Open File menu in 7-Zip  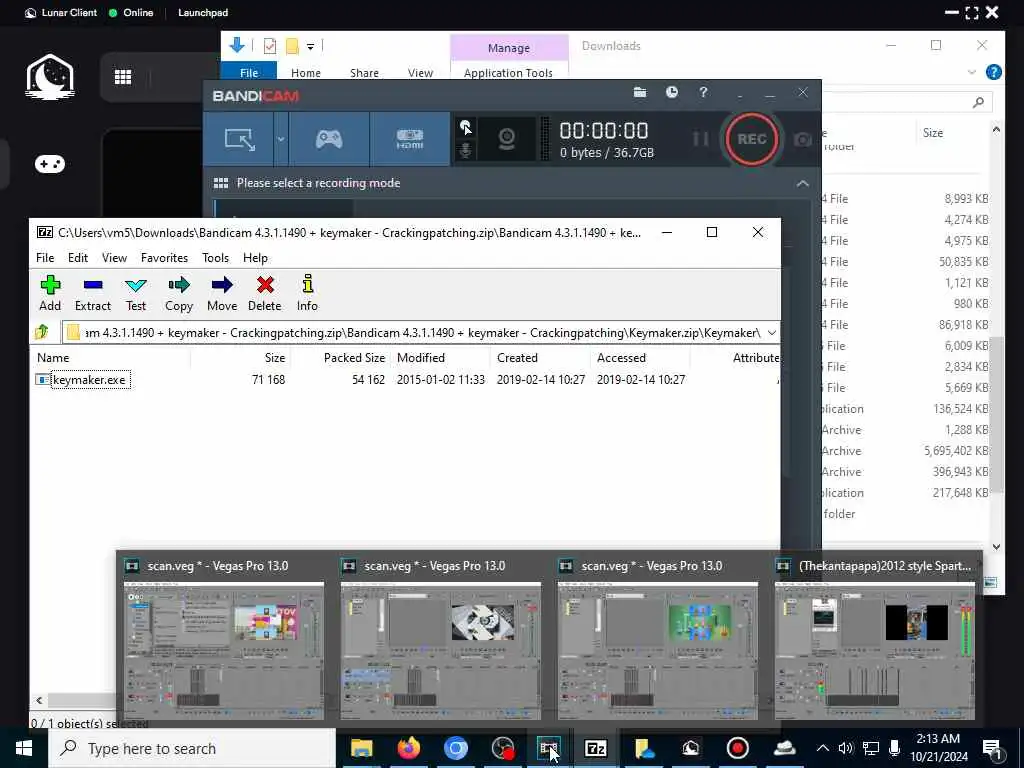click(x=45, y=258)
